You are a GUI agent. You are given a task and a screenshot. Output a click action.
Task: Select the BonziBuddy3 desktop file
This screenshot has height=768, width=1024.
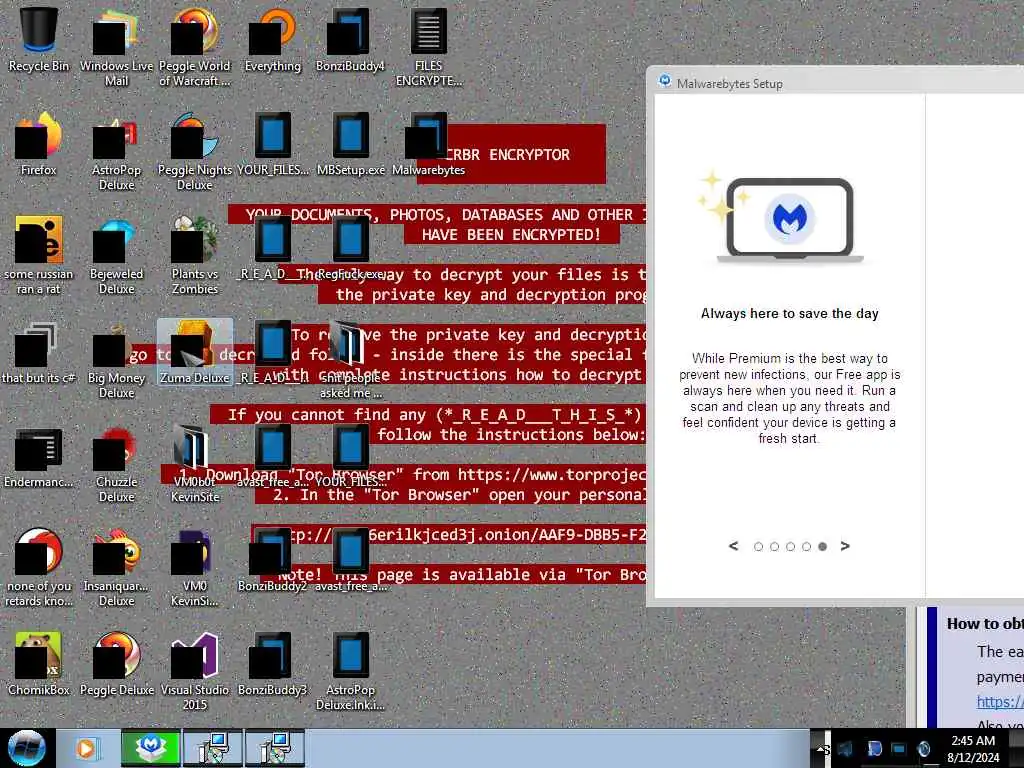click(x=272, y=664)
